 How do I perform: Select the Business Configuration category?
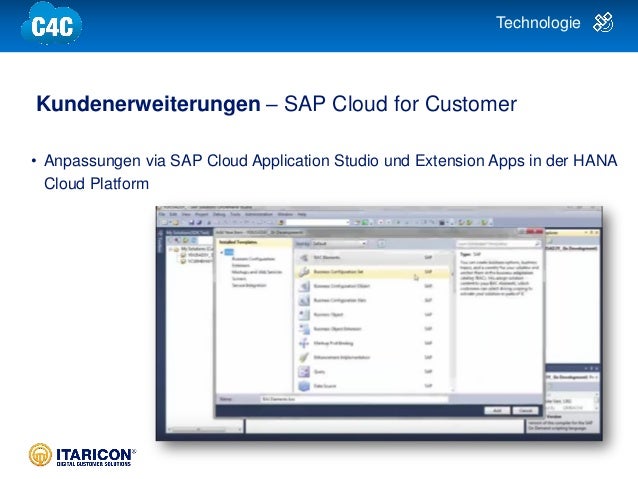tap(253, 259)
